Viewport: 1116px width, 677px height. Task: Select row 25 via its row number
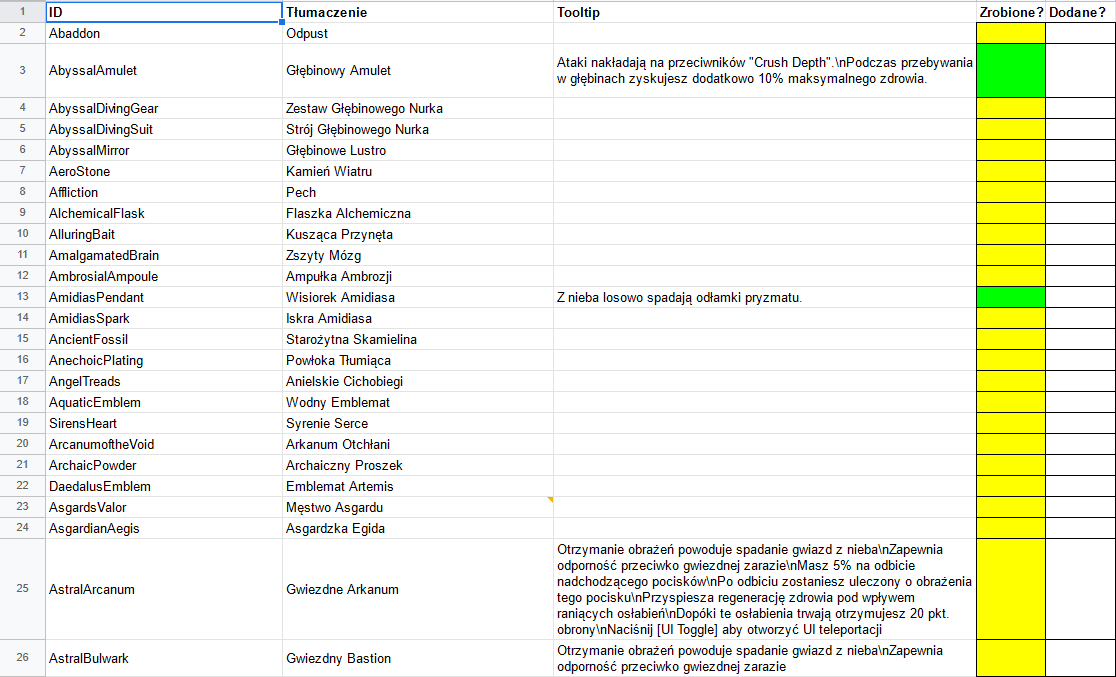[x=22, y=589]
